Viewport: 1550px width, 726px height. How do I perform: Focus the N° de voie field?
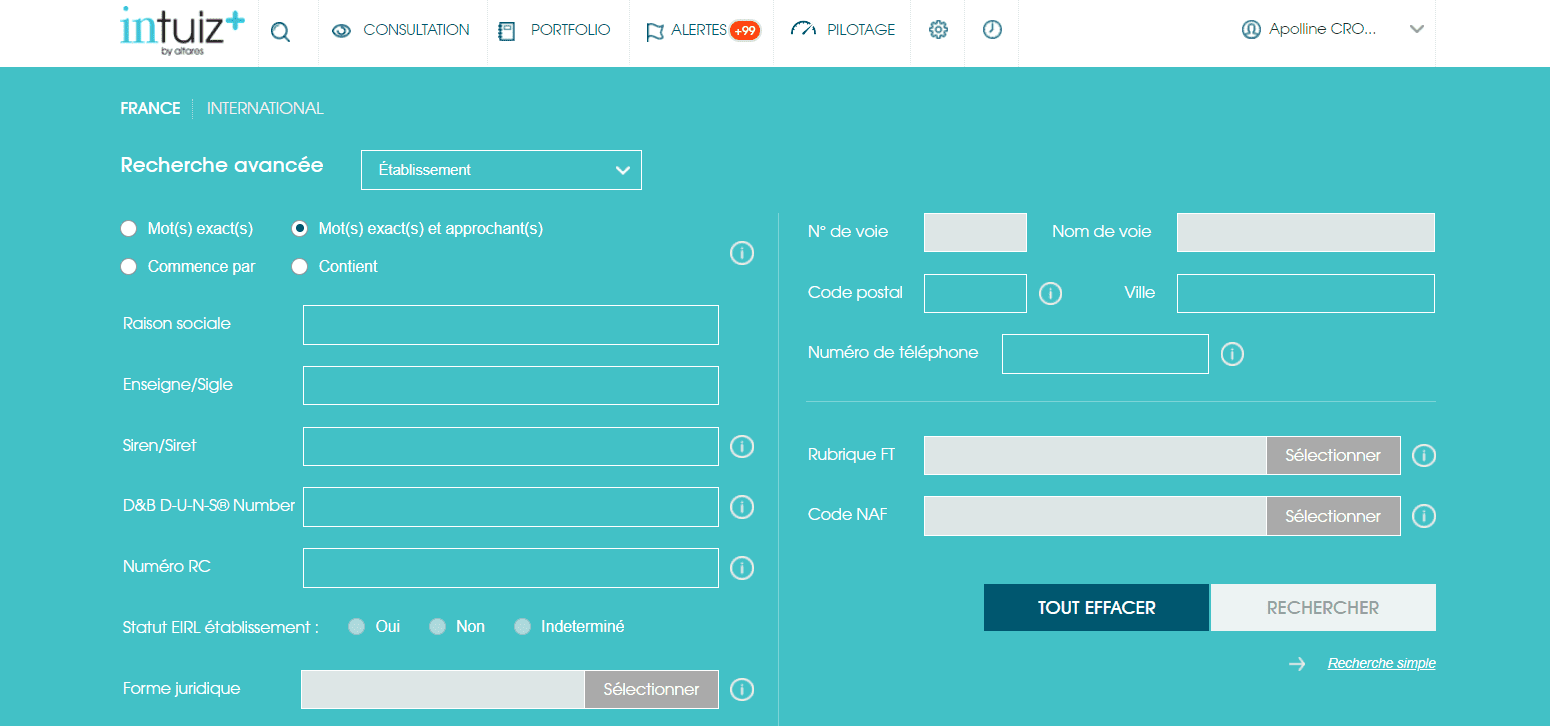pos(975,232)
